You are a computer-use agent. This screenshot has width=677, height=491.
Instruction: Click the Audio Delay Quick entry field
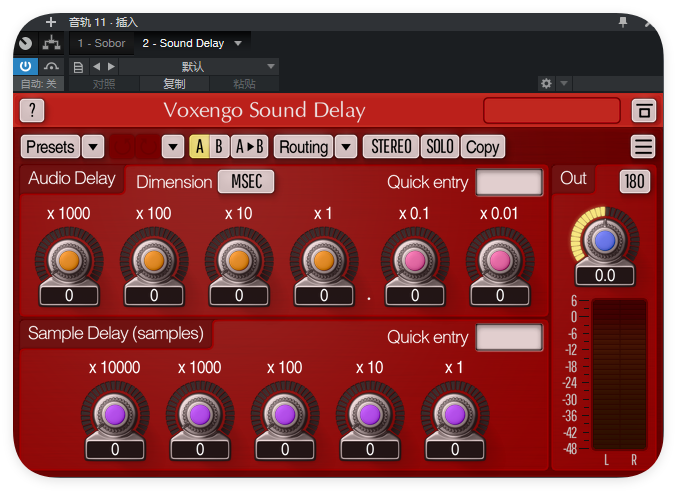(x=509, y=182)
